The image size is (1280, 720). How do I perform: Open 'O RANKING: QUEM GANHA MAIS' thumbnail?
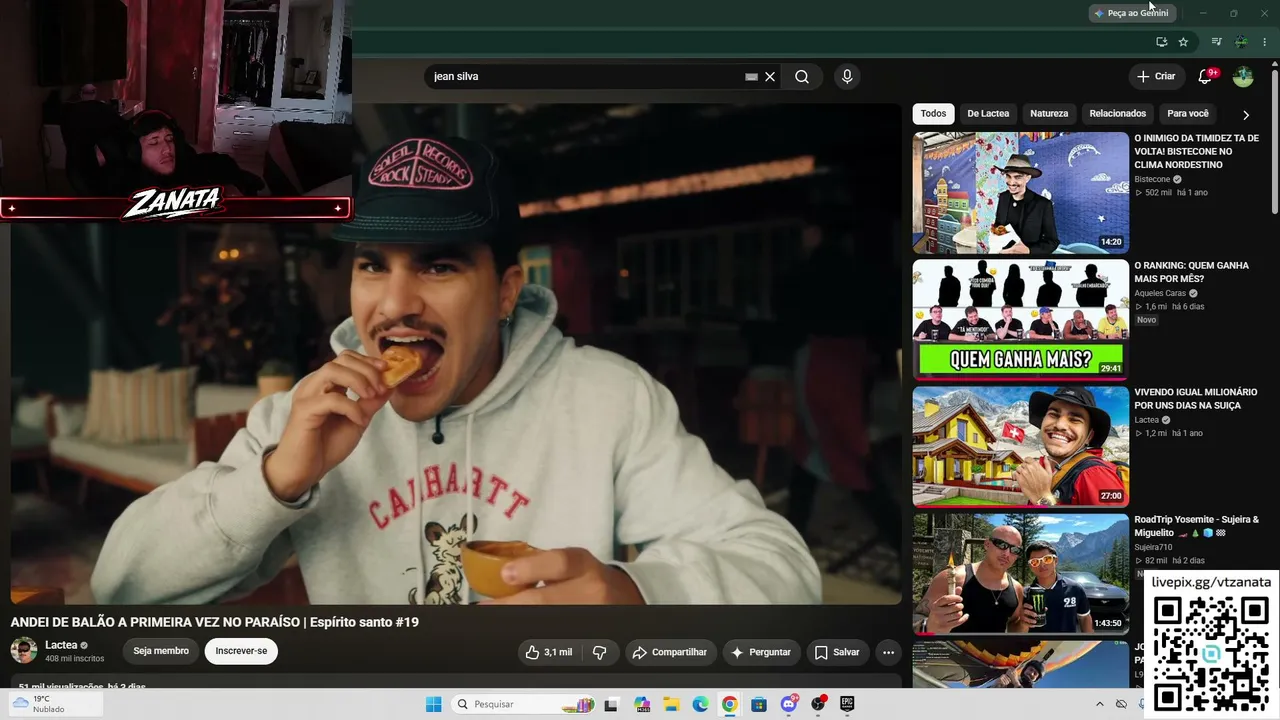(x=1020, y=320)
